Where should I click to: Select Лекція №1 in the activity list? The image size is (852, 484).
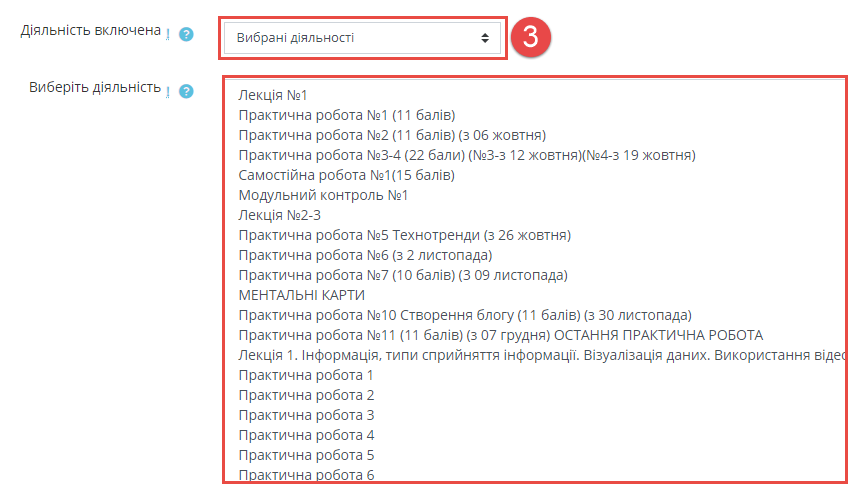click(273, 95)
